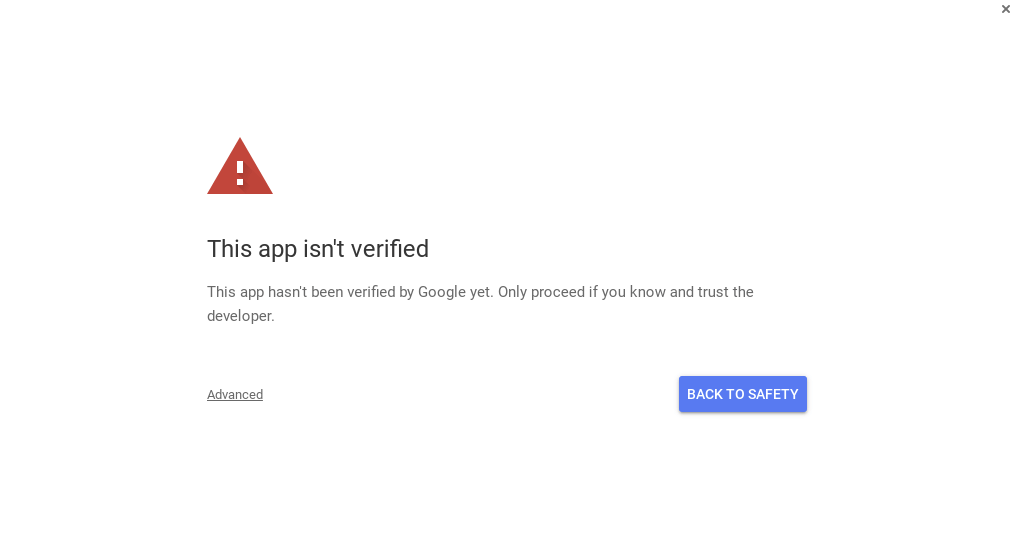Click the red warning triangle icon

point(240,166)
